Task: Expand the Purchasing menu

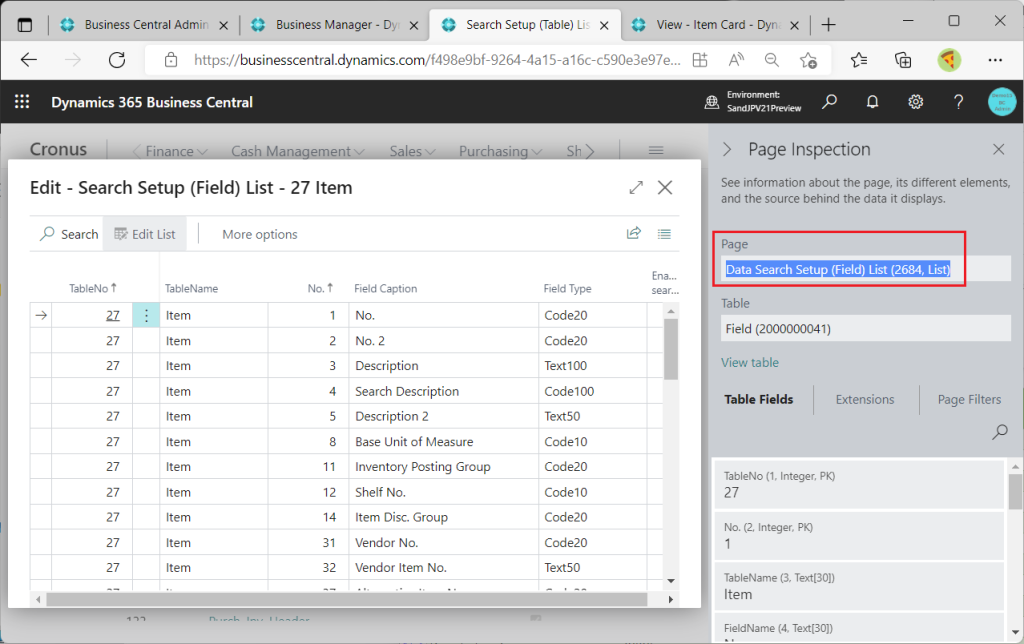Action: click(500, 151)
